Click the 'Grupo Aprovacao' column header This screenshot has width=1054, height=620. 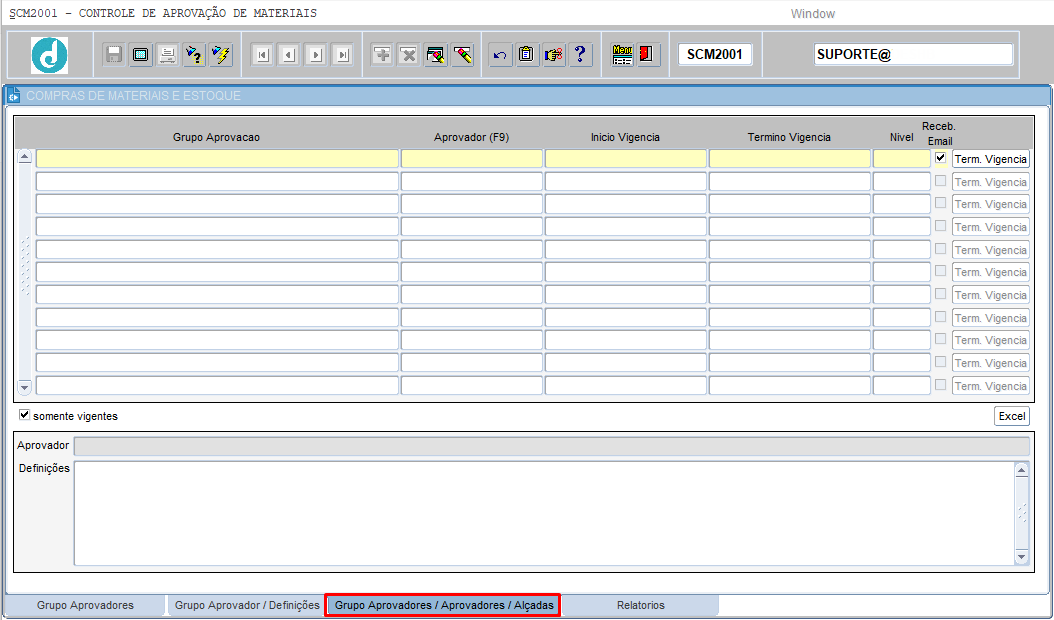click(216, 137)
